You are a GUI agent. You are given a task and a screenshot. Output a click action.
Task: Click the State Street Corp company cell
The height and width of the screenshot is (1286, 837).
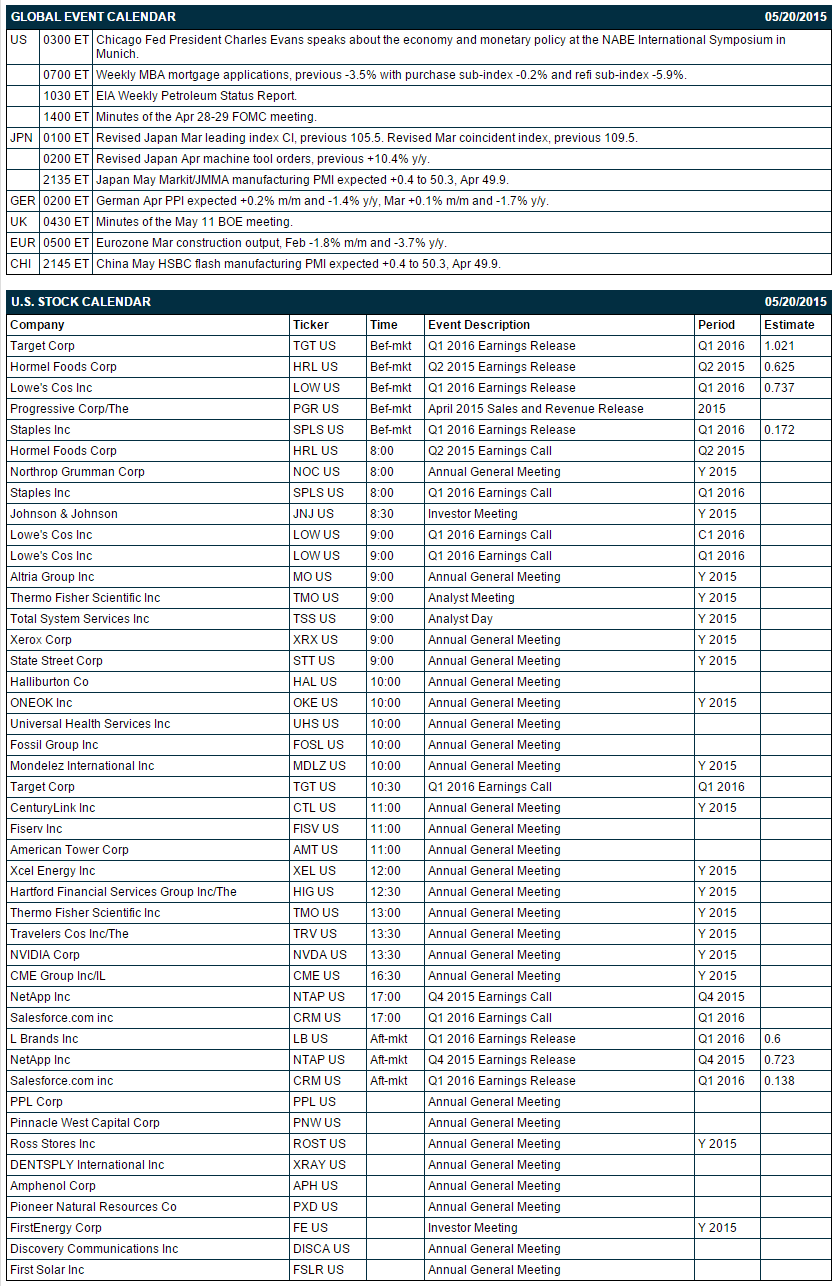pyautogui.click(x=148, y=661)
